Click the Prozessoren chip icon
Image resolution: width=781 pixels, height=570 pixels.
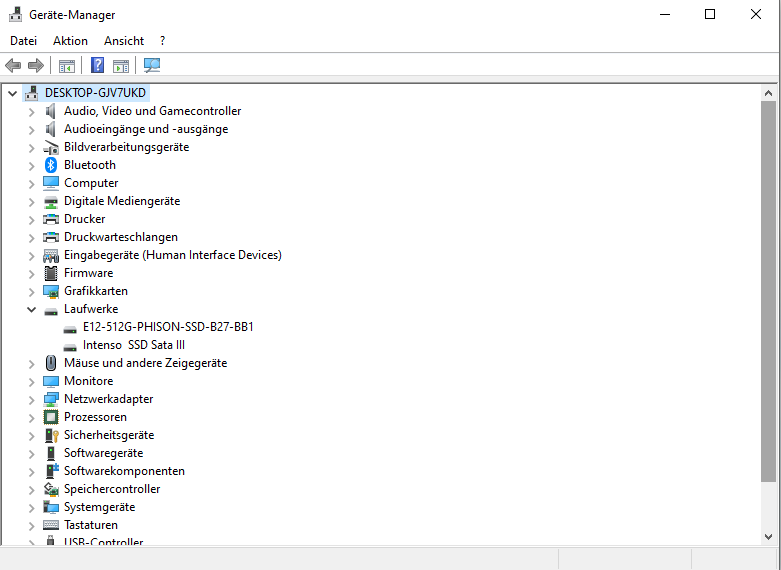[51, 417]
